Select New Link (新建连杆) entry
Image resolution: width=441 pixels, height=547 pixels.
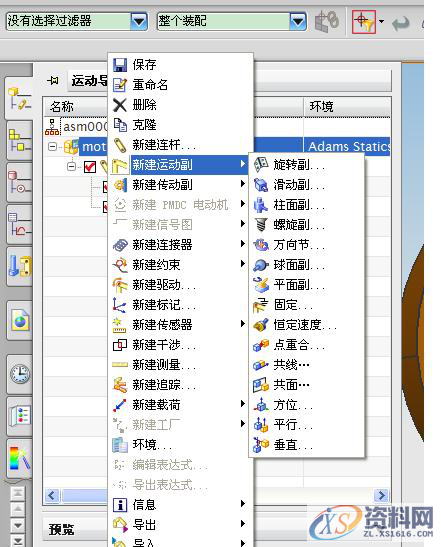click(180, 145)
